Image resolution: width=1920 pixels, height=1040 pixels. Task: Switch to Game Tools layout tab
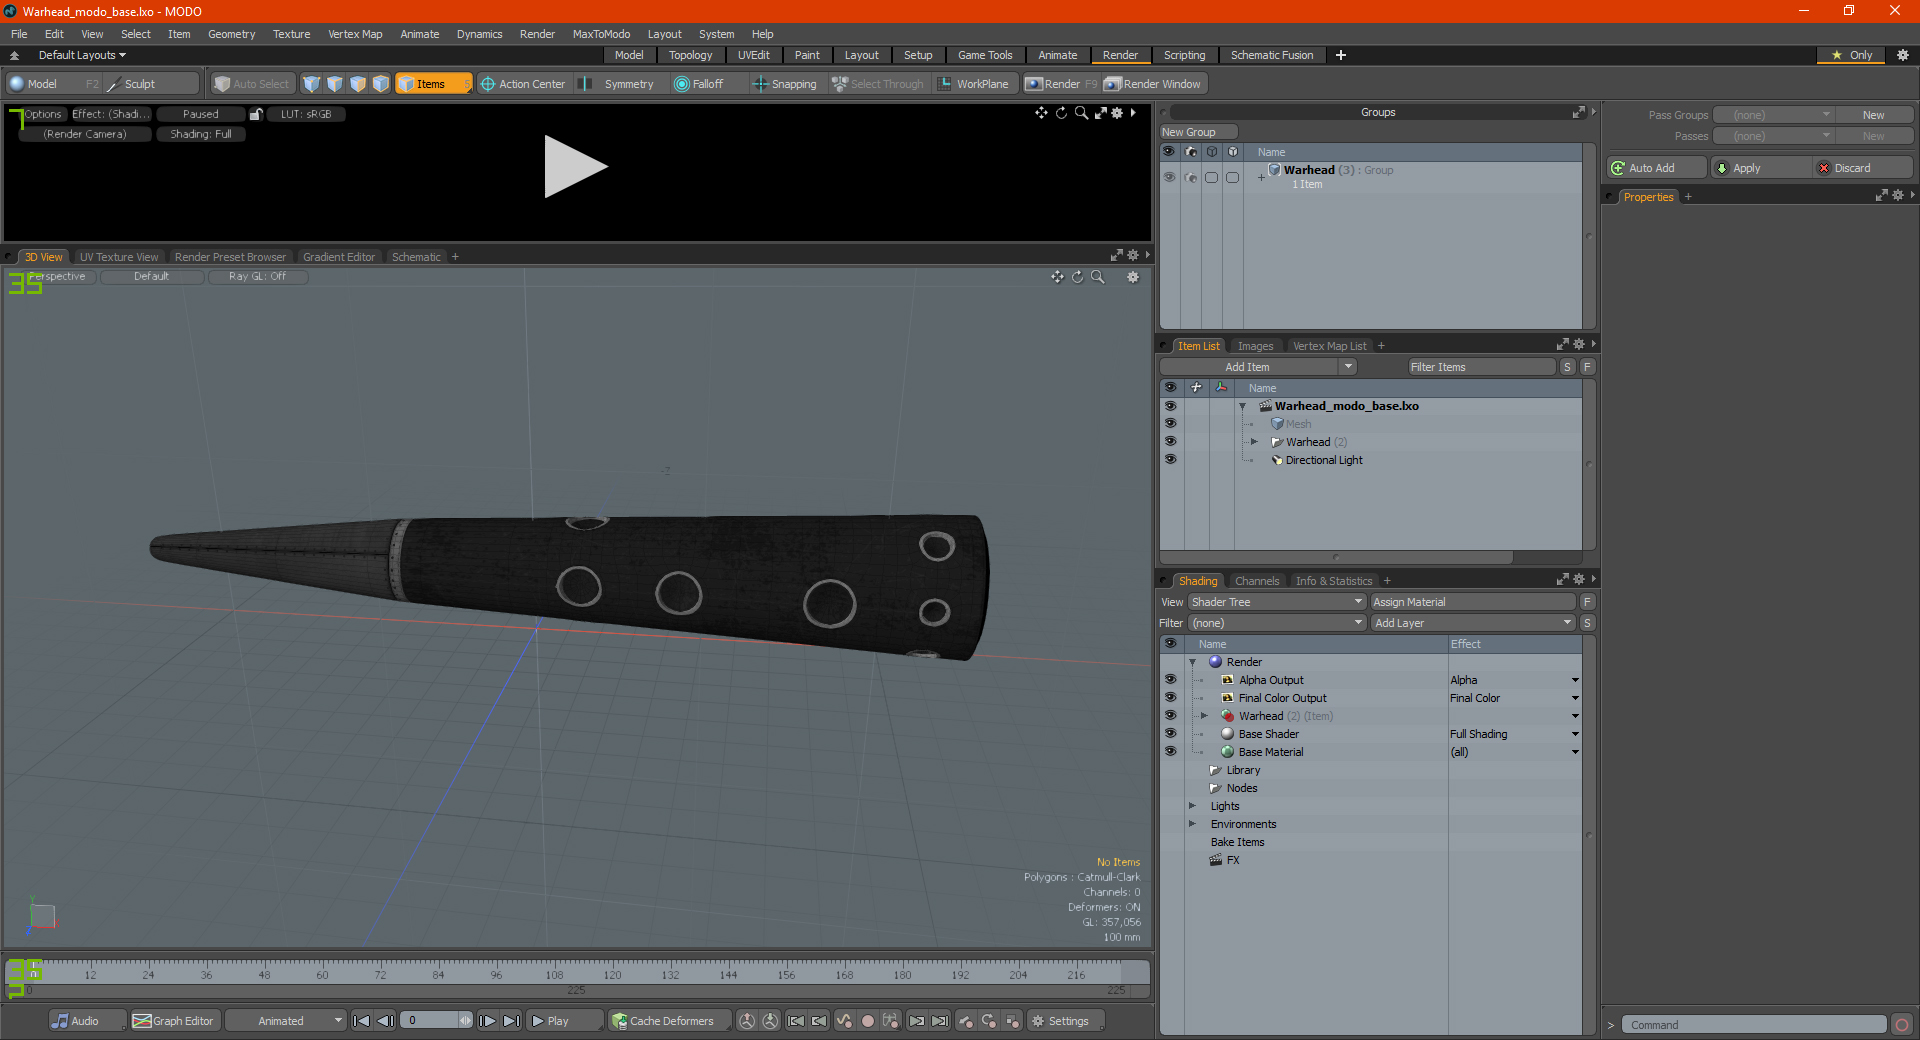(985, 55)
